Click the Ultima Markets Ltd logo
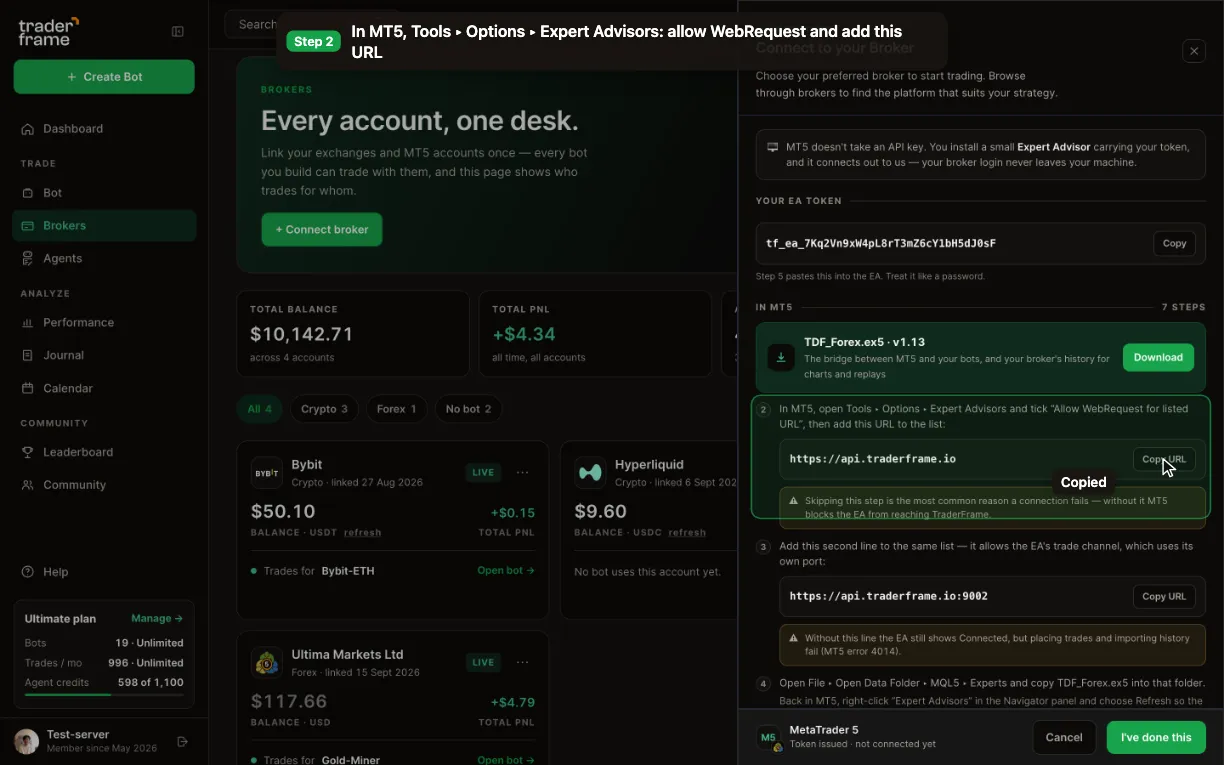 pyautogui.click(x=267, y=663)
